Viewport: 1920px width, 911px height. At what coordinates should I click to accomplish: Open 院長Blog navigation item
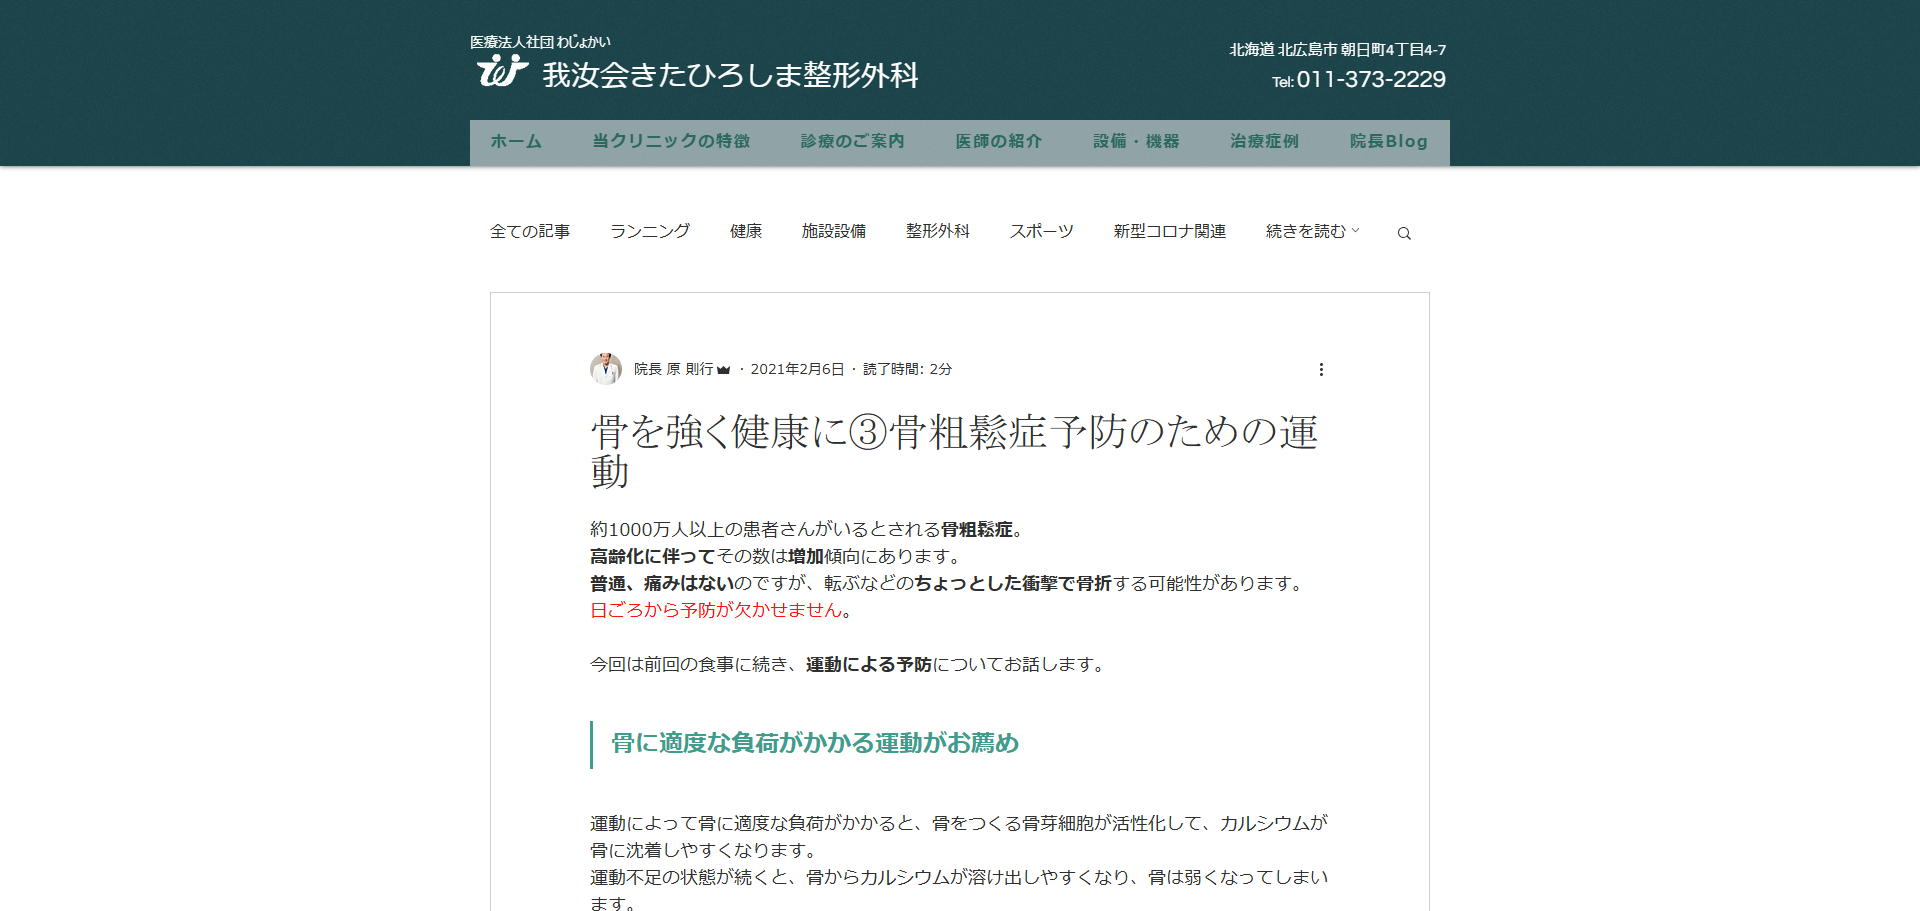(x=1388, y=142)
